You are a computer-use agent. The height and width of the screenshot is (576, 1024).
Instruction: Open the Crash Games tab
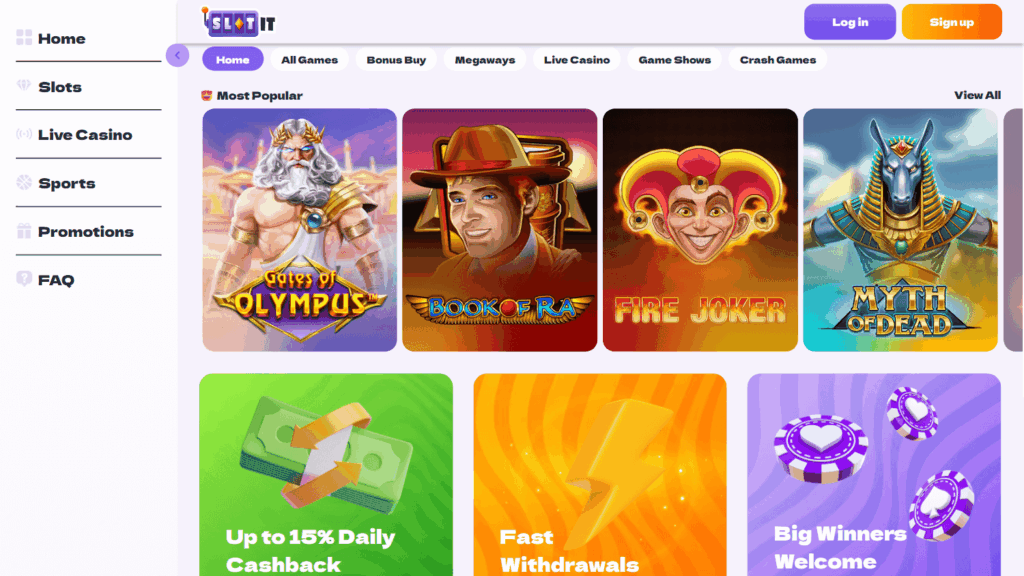(778, 59)
